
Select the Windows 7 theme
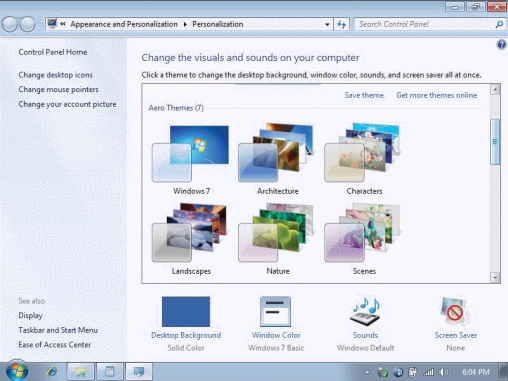pos(191,159)
